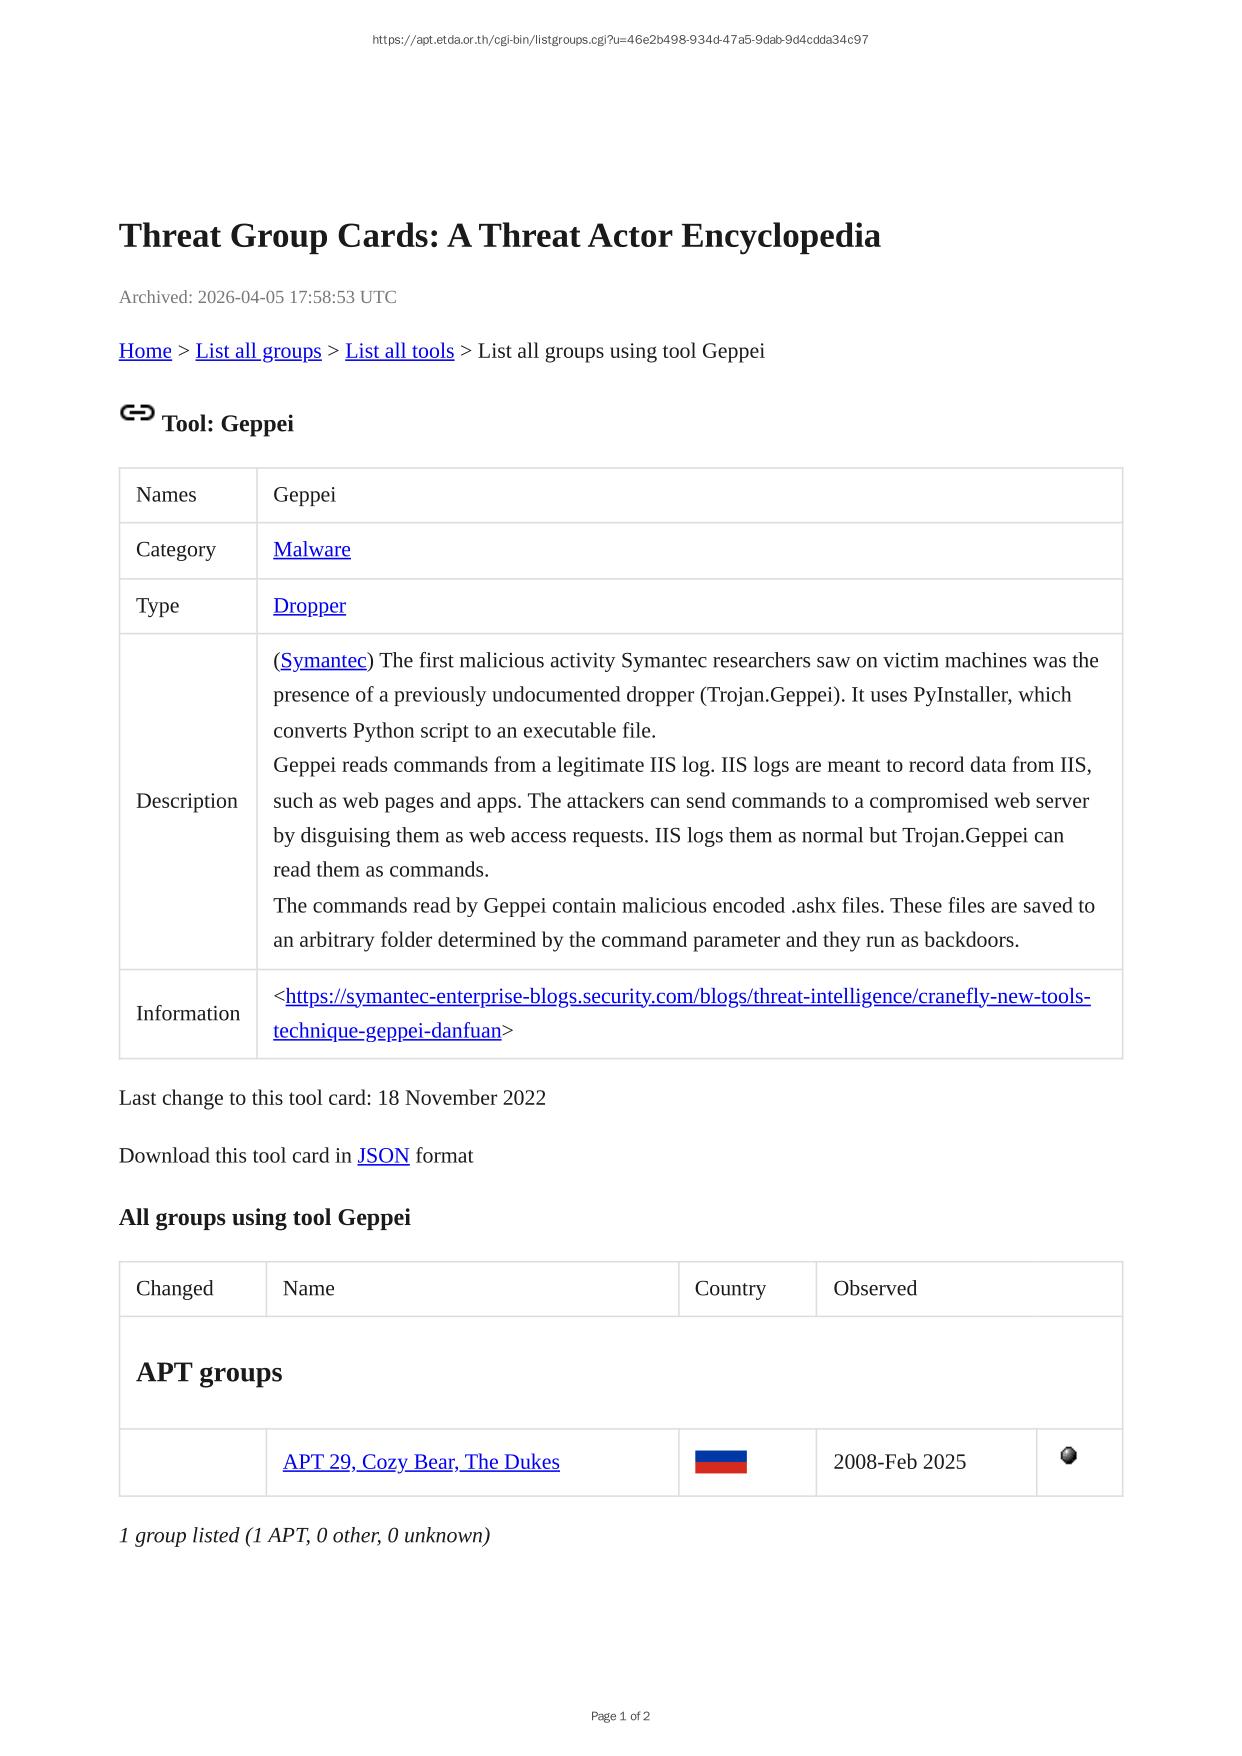Image resolution: width=1242 pixels, height=1756 pixels.
Task: Open the Symantec source link
Action: 323,660
